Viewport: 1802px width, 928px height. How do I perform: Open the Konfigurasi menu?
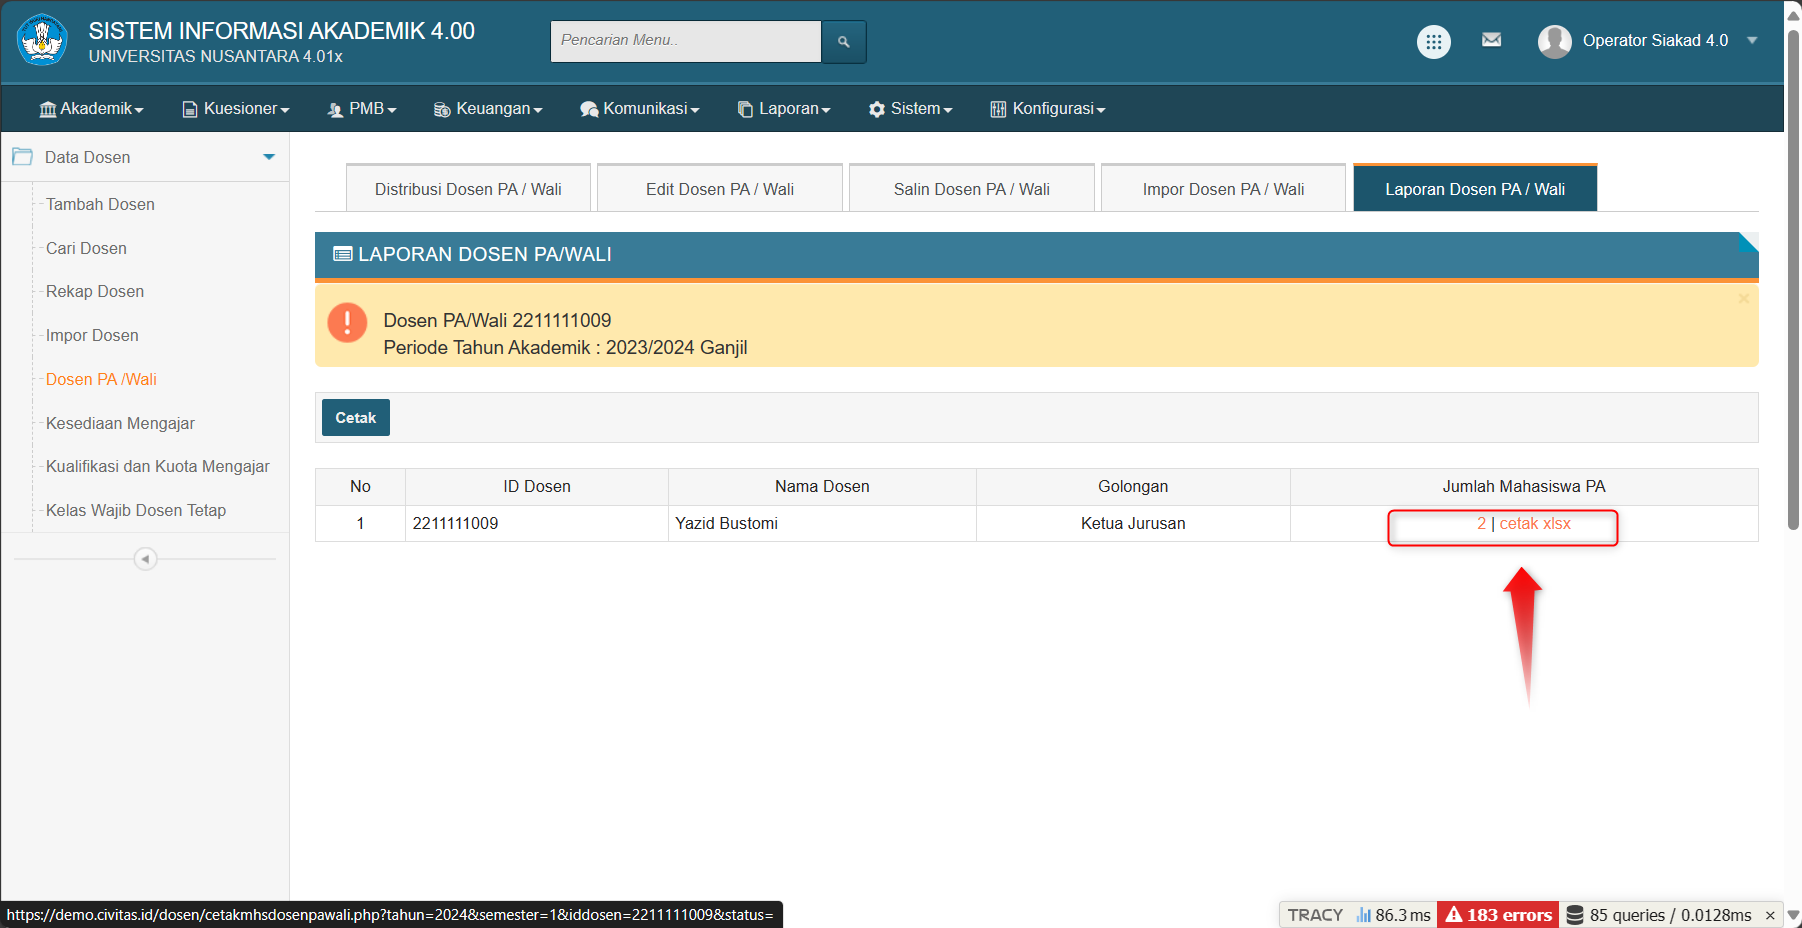1047,109
